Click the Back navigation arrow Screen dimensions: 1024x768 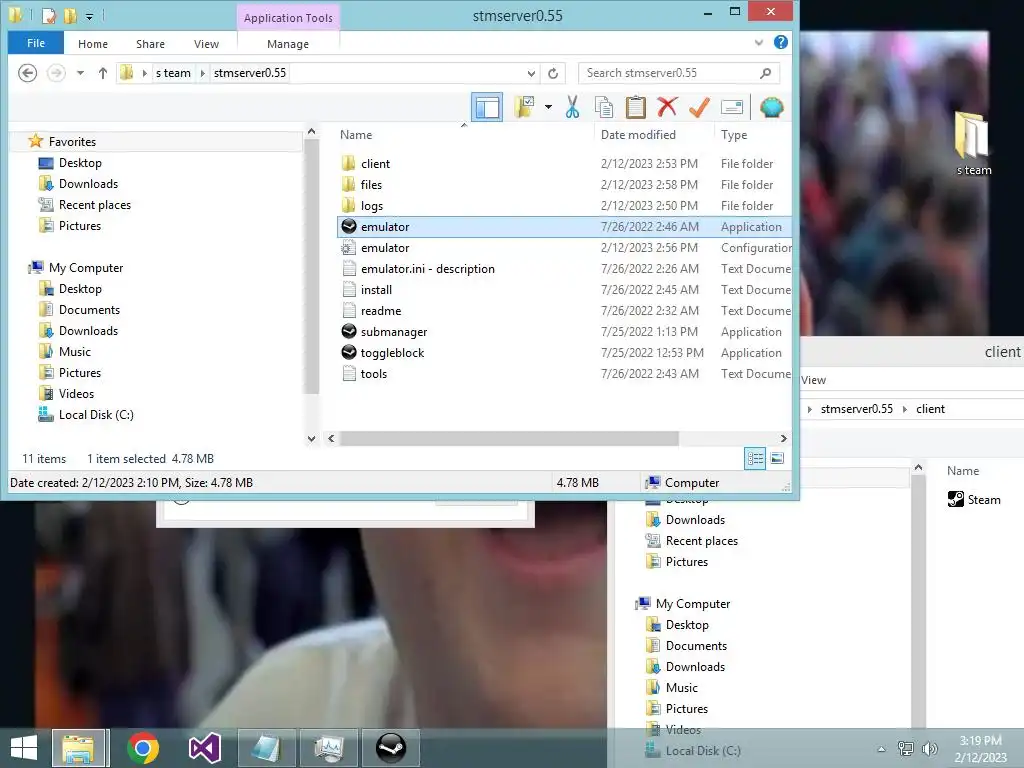(27, 72)
